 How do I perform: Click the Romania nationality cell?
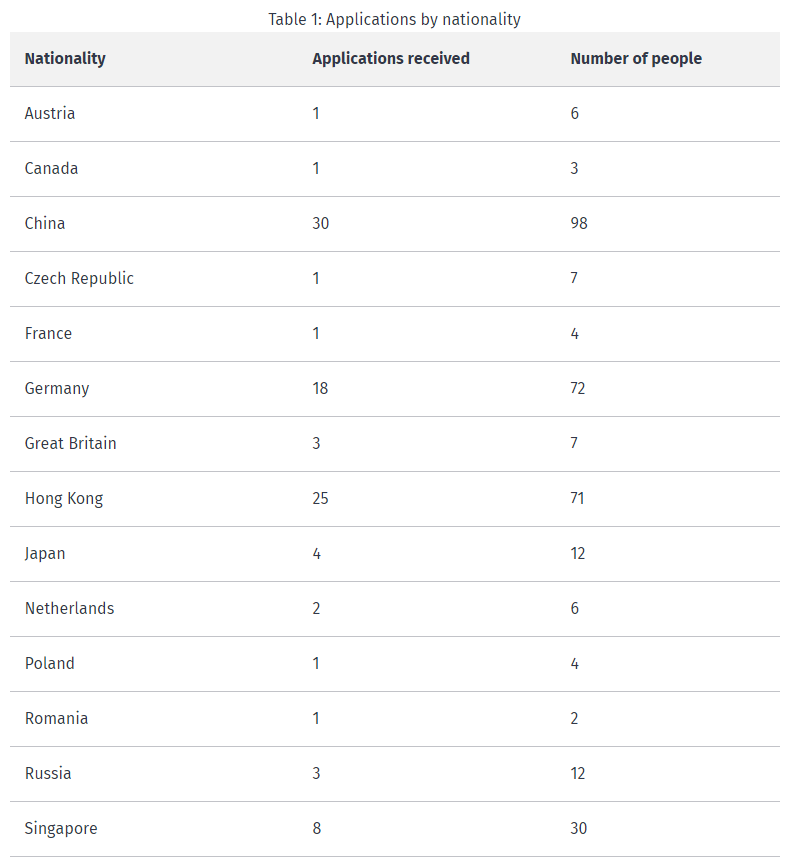[56, 719]
